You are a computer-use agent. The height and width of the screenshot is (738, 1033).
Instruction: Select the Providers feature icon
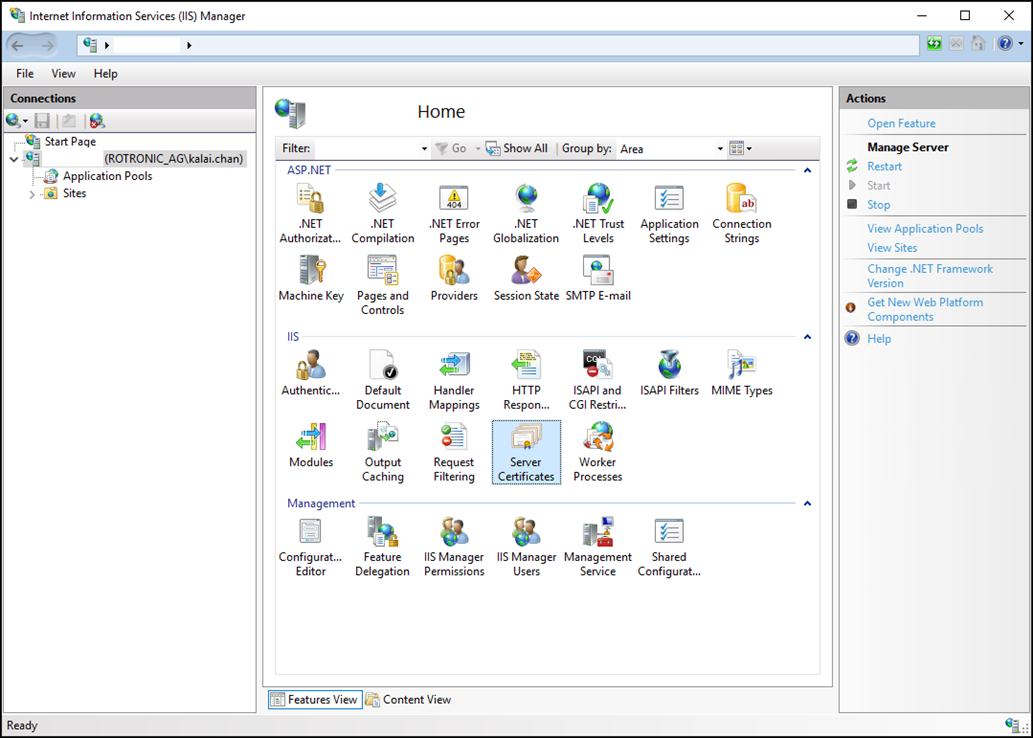click(x=454, y=279)
